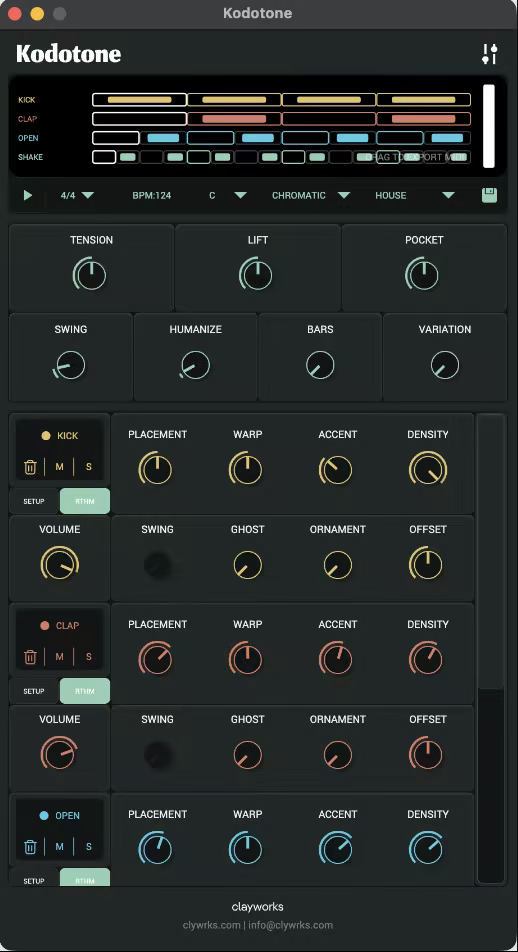Click the KICK VOLUME knob

[x=60, y=565]
